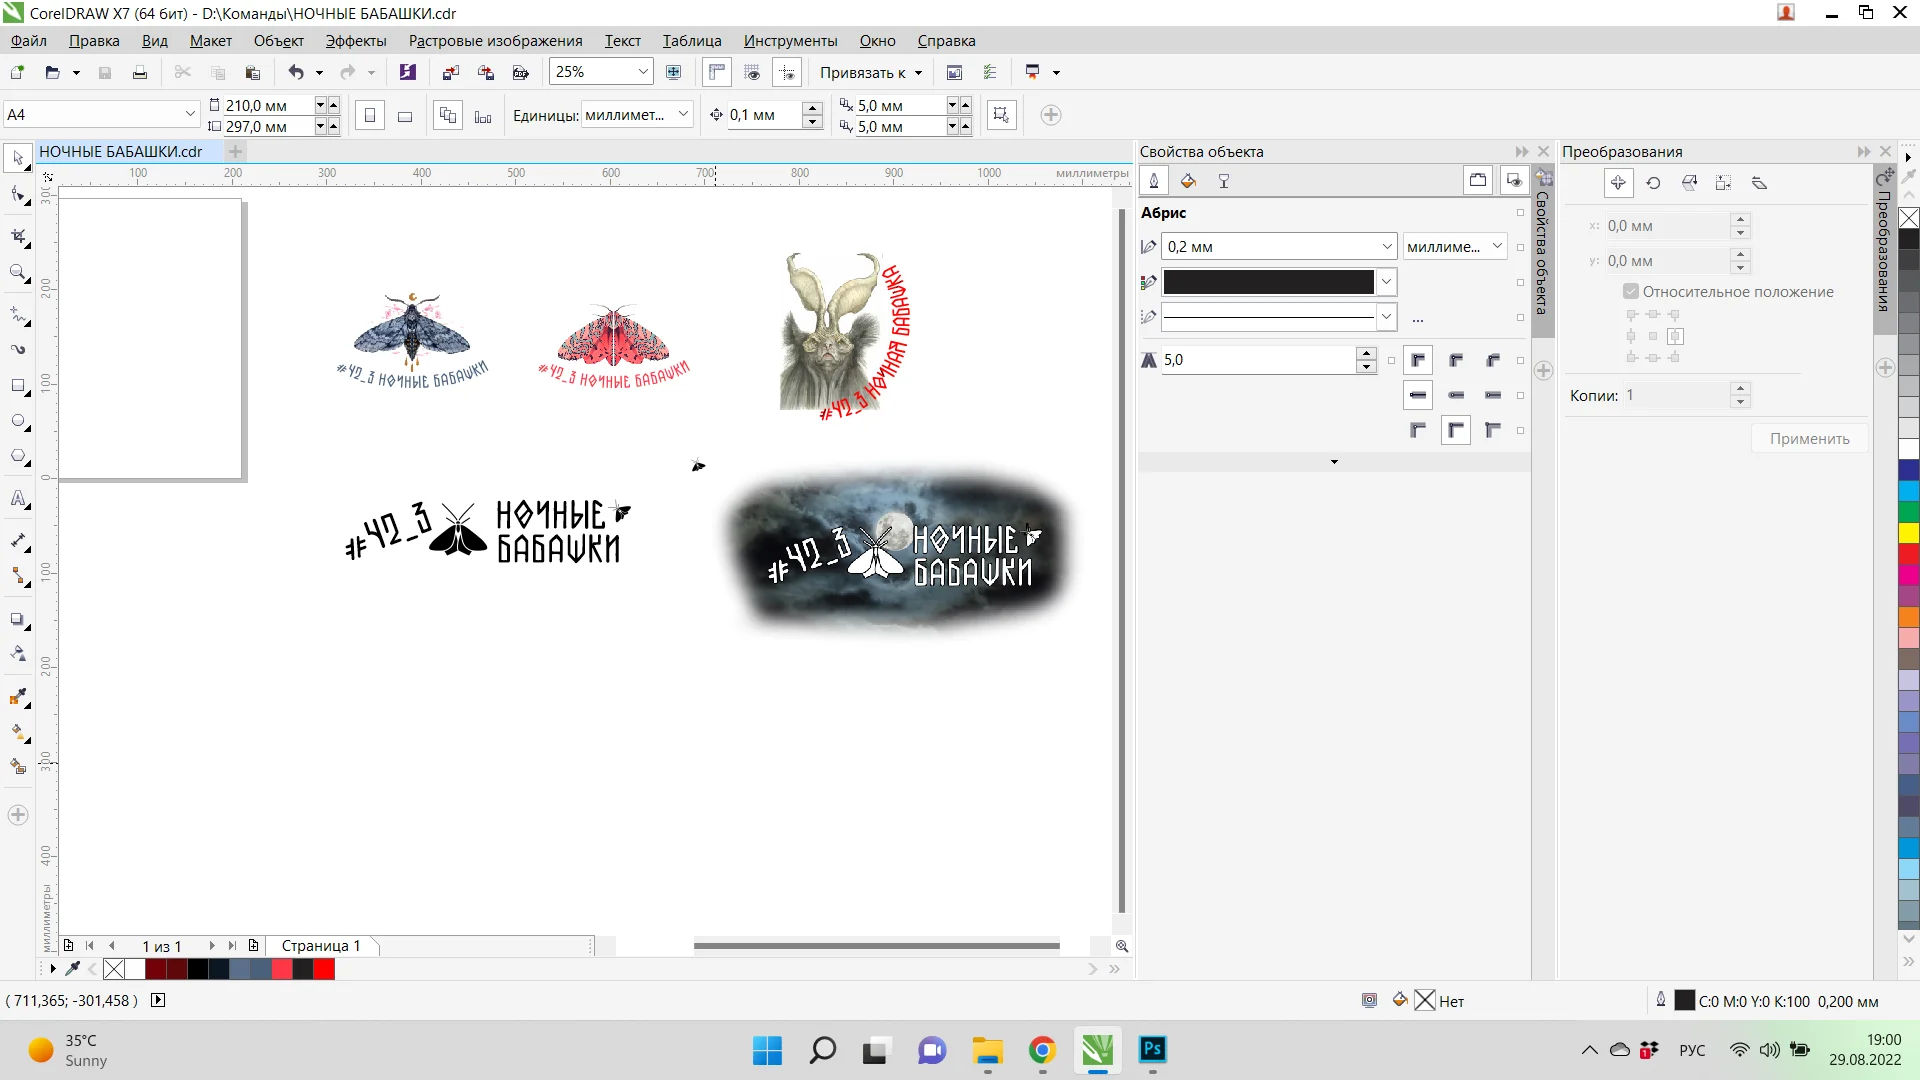The image size is (1920, 1080).
Task: Open the zoom level 25% dropdown
Action: tap(643, 72)
